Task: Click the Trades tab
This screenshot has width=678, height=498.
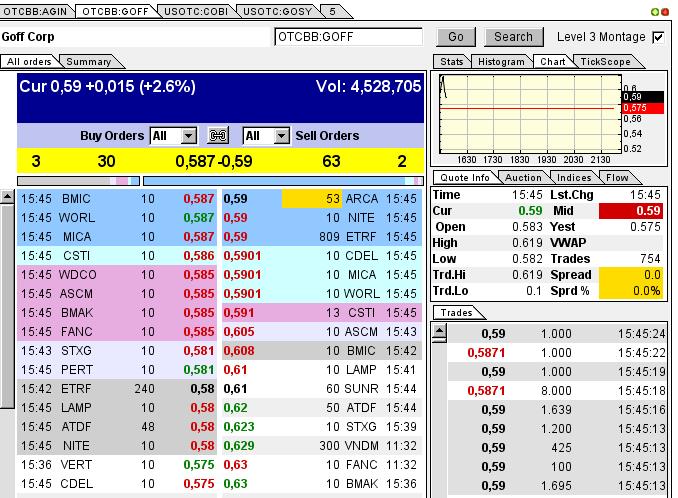Action: click(x=456, y=313)
